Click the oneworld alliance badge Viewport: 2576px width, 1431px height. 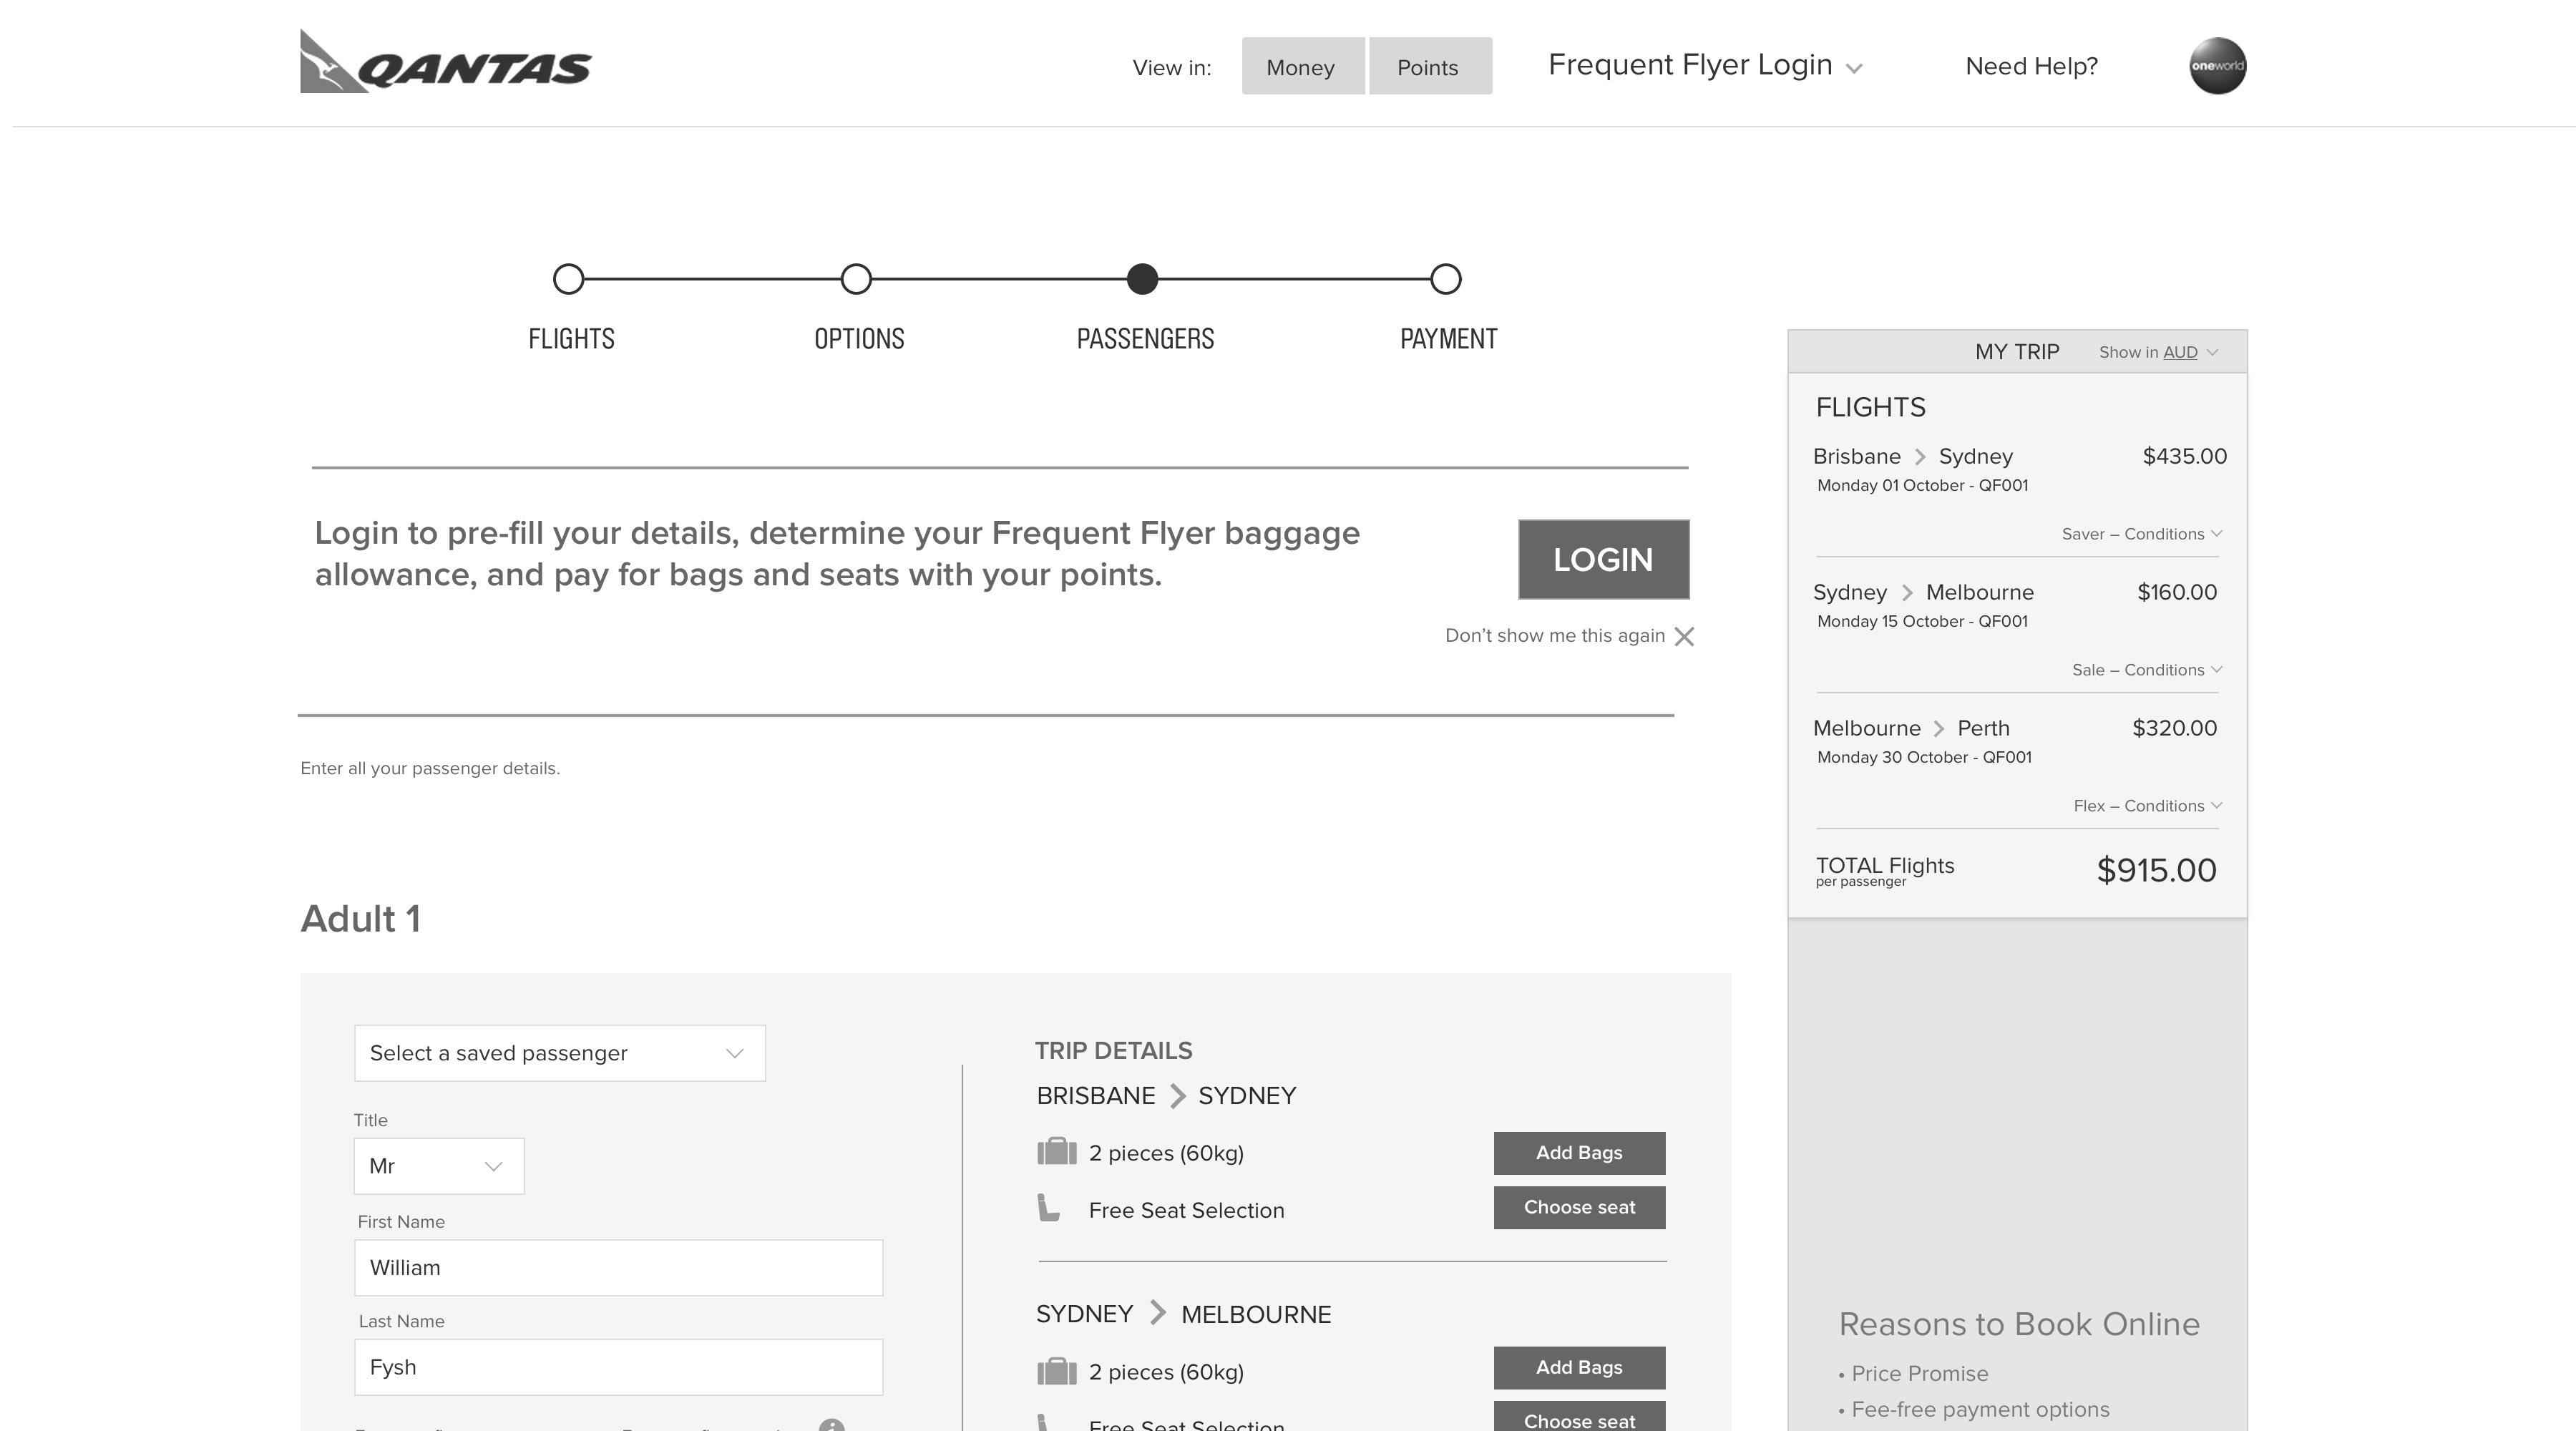coord(2217,66)
